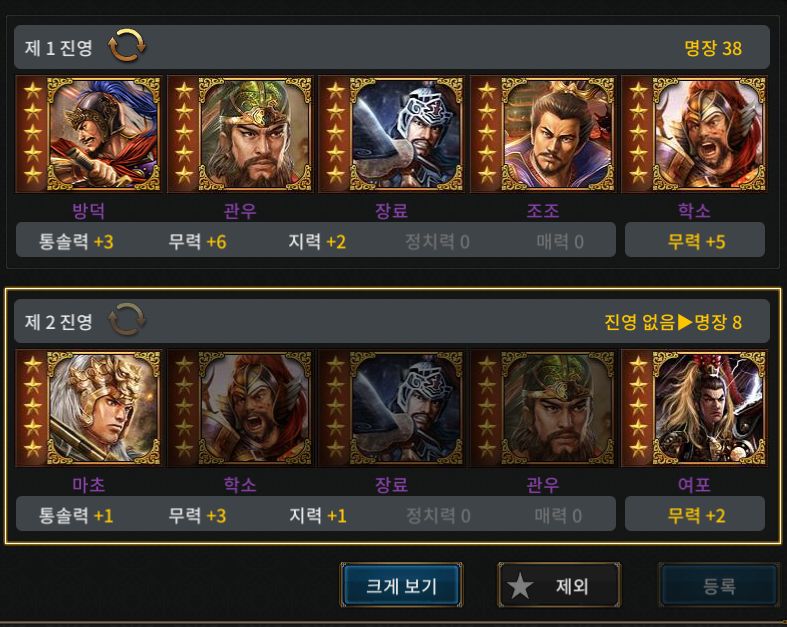The height and width of the screenshot is (627, 787).
Task: Select the 마초 portrait in 제 2 진영
Action: click(x=88, y=408)
